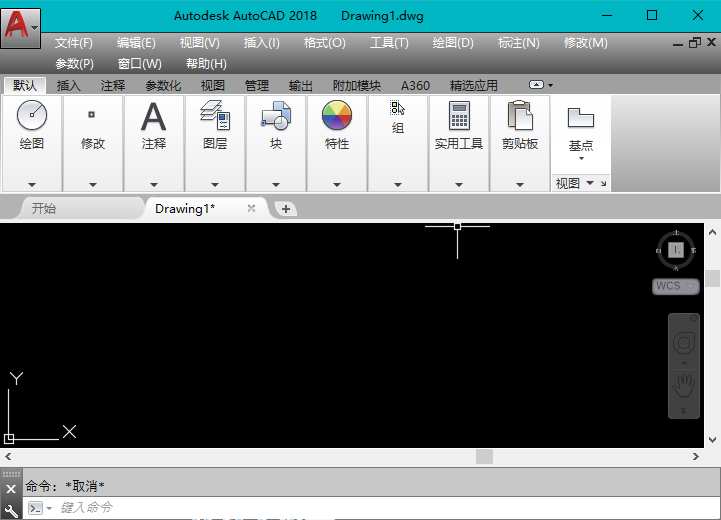Switch to the 参数化 ribbon tab
Image resolution: width=721 pixels, height=520 pixels.
pos(163,86)
